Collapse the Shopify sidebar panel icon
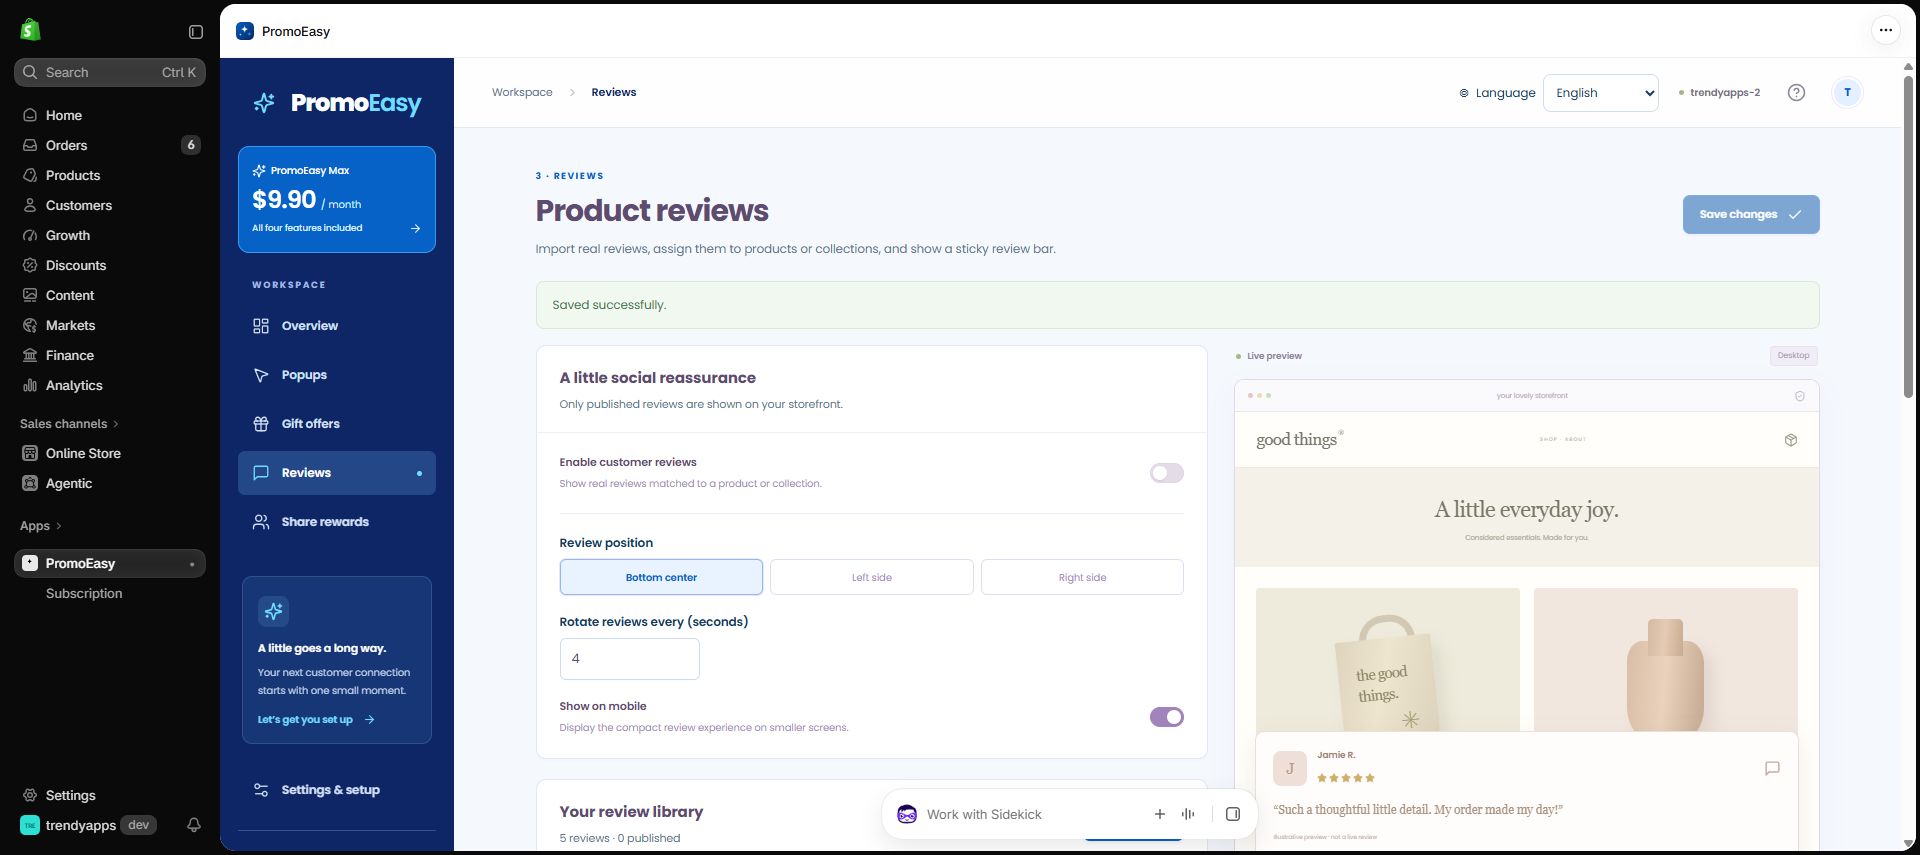The image size is (1920, 855). click(x=196, y=32)
